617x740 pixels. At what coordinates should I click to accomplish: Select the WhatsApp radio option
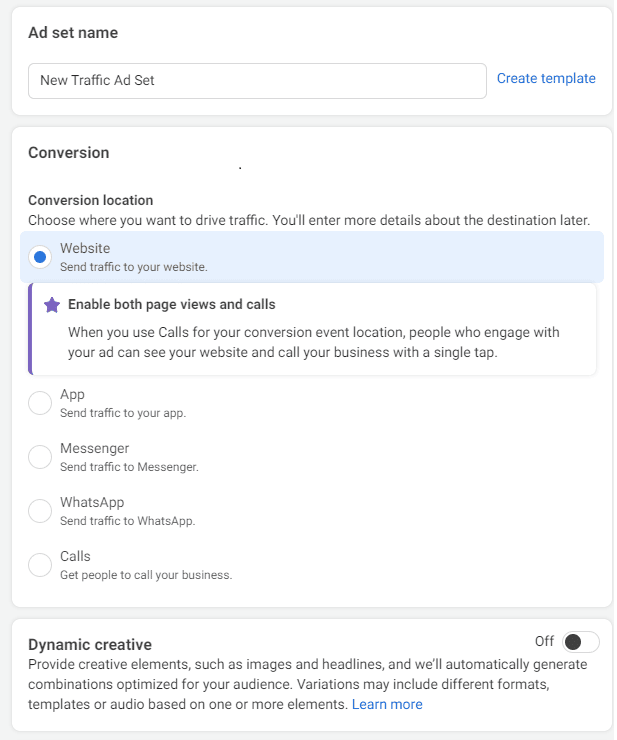40,511
